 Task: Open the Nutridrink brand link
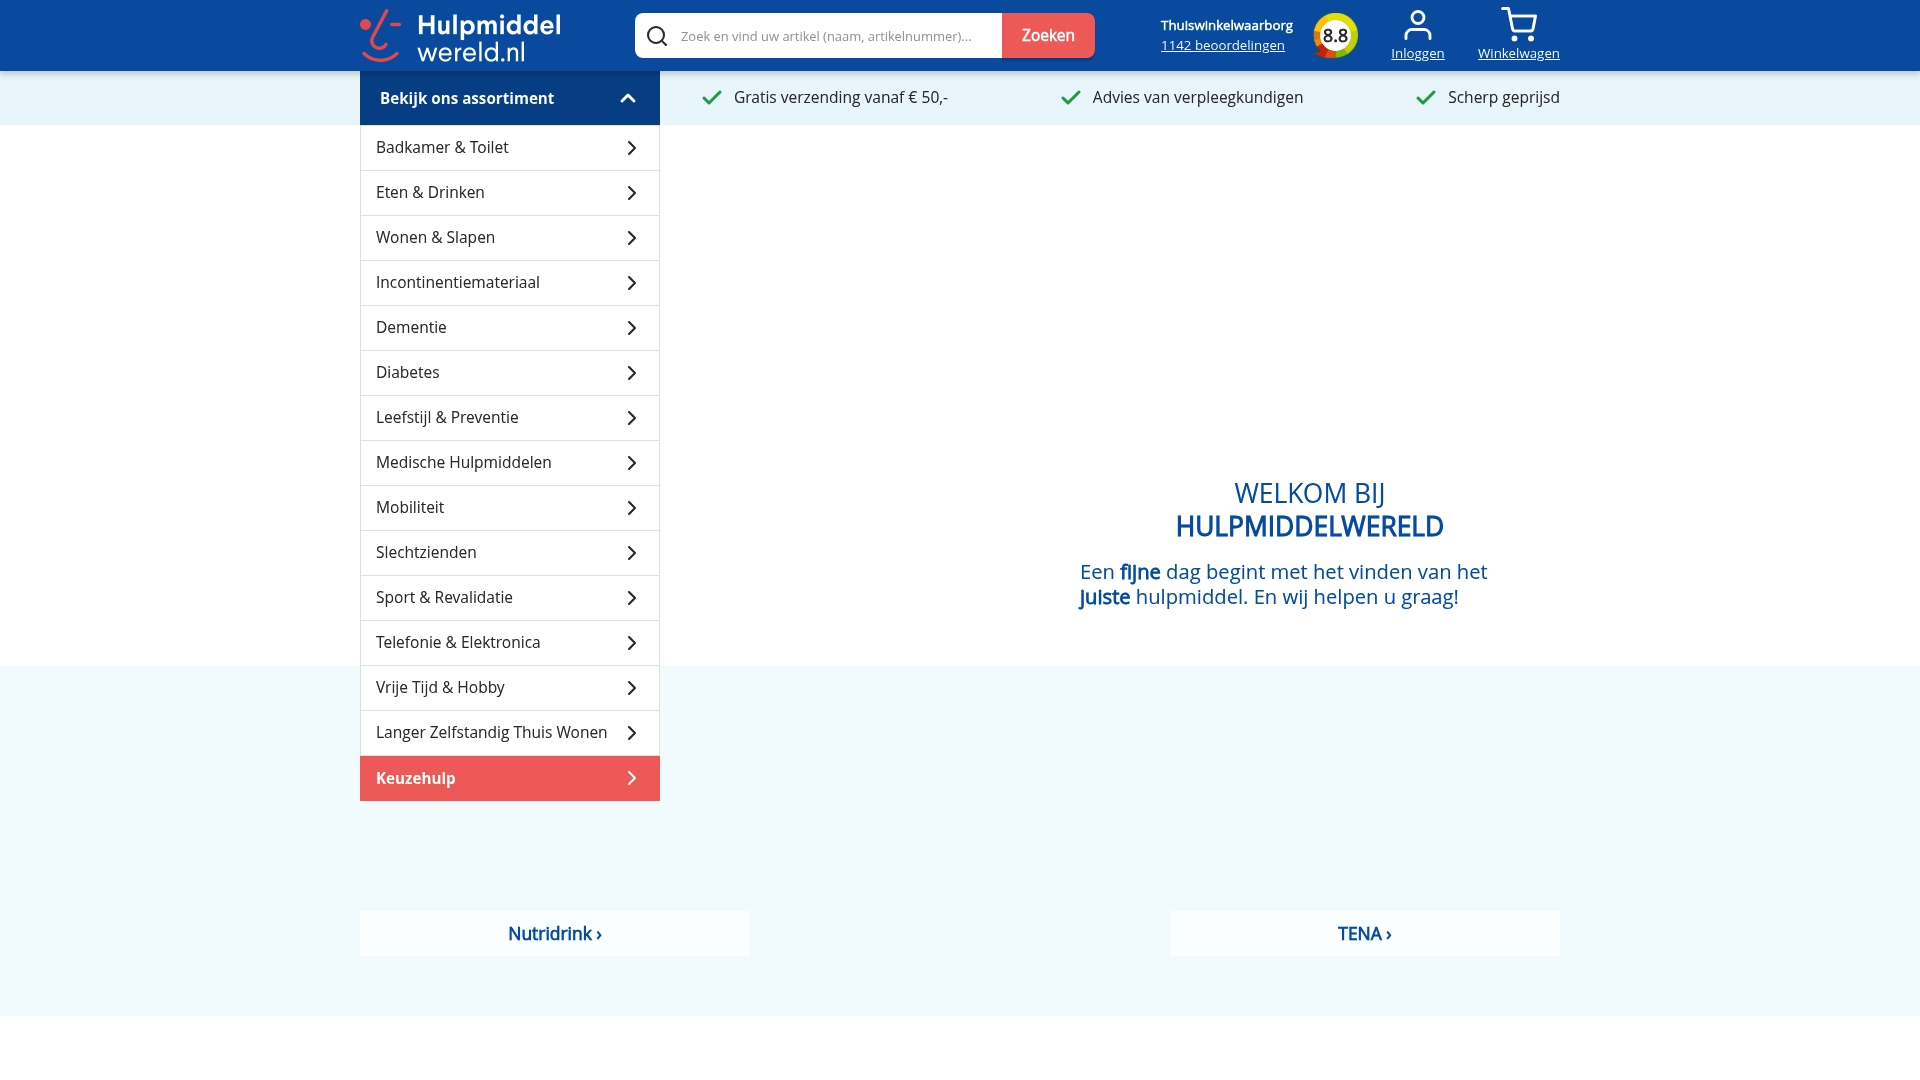click(554, 933)
